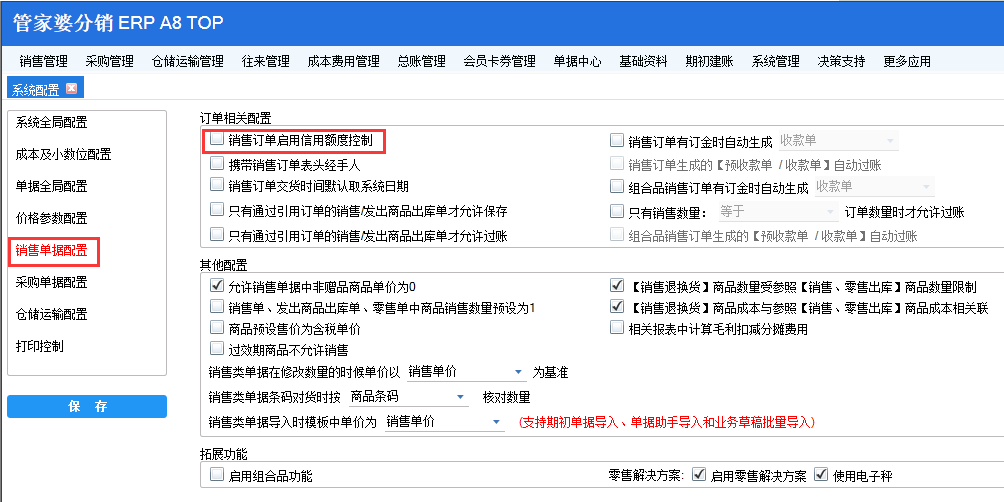Screen dimensions: 1004x502
Task: Open the 成本费用管理 menu
Action: pyautogui.click(x=344, y=62)
